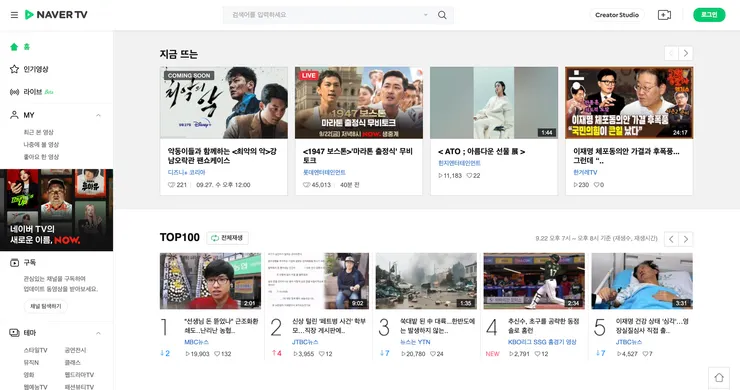The image size is (740, 390).
Task: Open the 최악의 악 COMING SOON thumbnail
Action: pyautogui.click(x=224, y=102)
